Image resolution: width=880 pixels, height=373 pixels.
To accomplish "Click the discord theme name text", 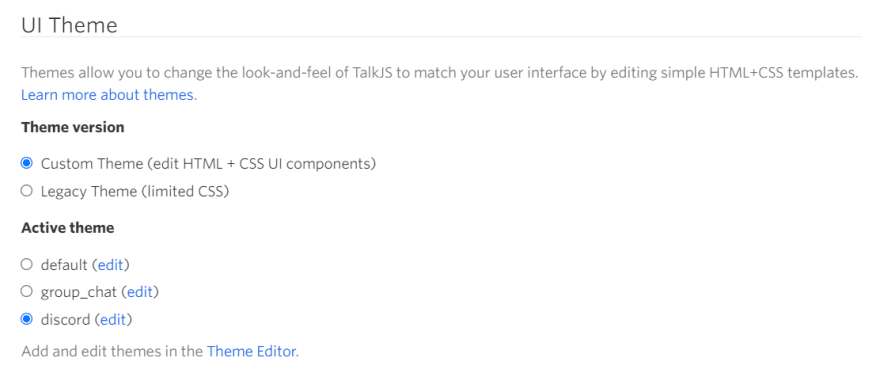I will 66,320.
